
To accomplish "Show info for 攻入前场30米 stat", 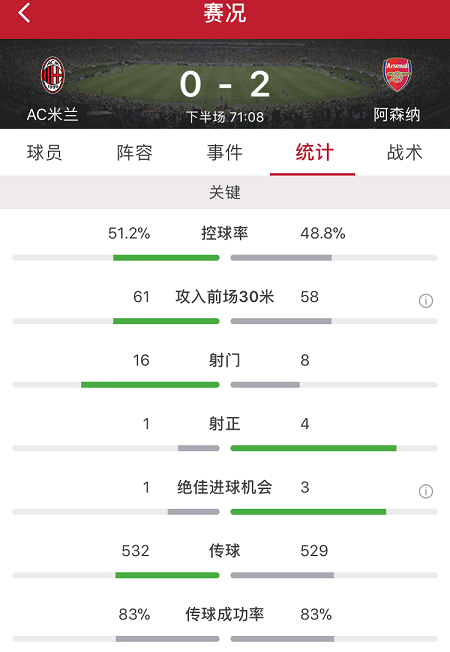I will coord(425,300).
